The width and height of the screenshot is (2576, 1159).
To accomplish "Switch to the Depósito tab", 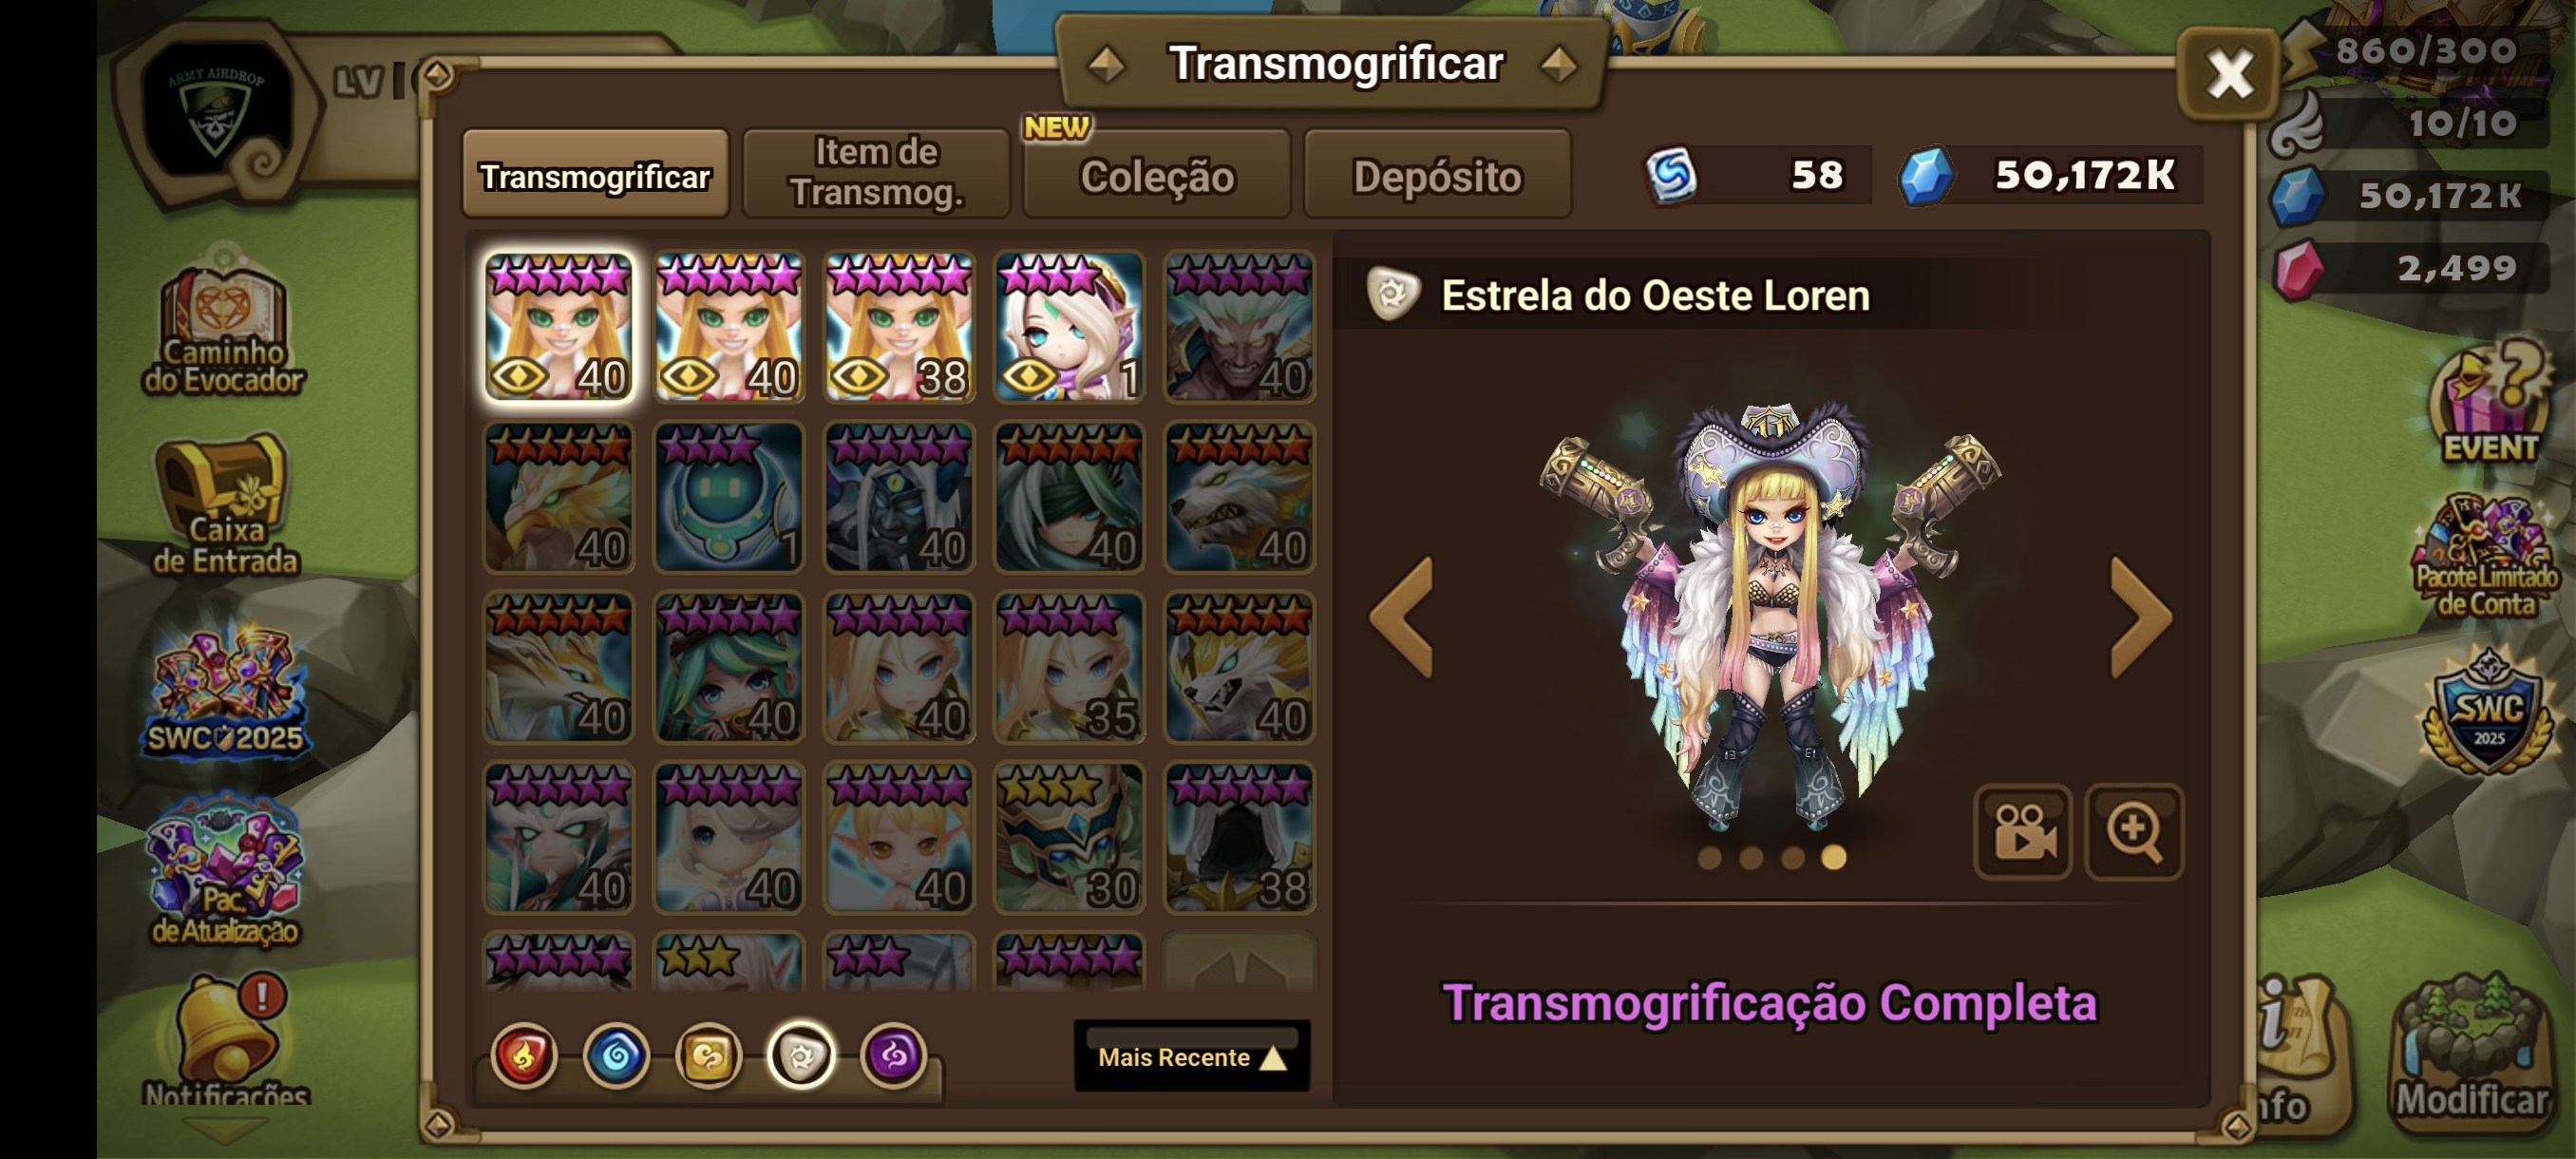I will tap(1437, 175).
